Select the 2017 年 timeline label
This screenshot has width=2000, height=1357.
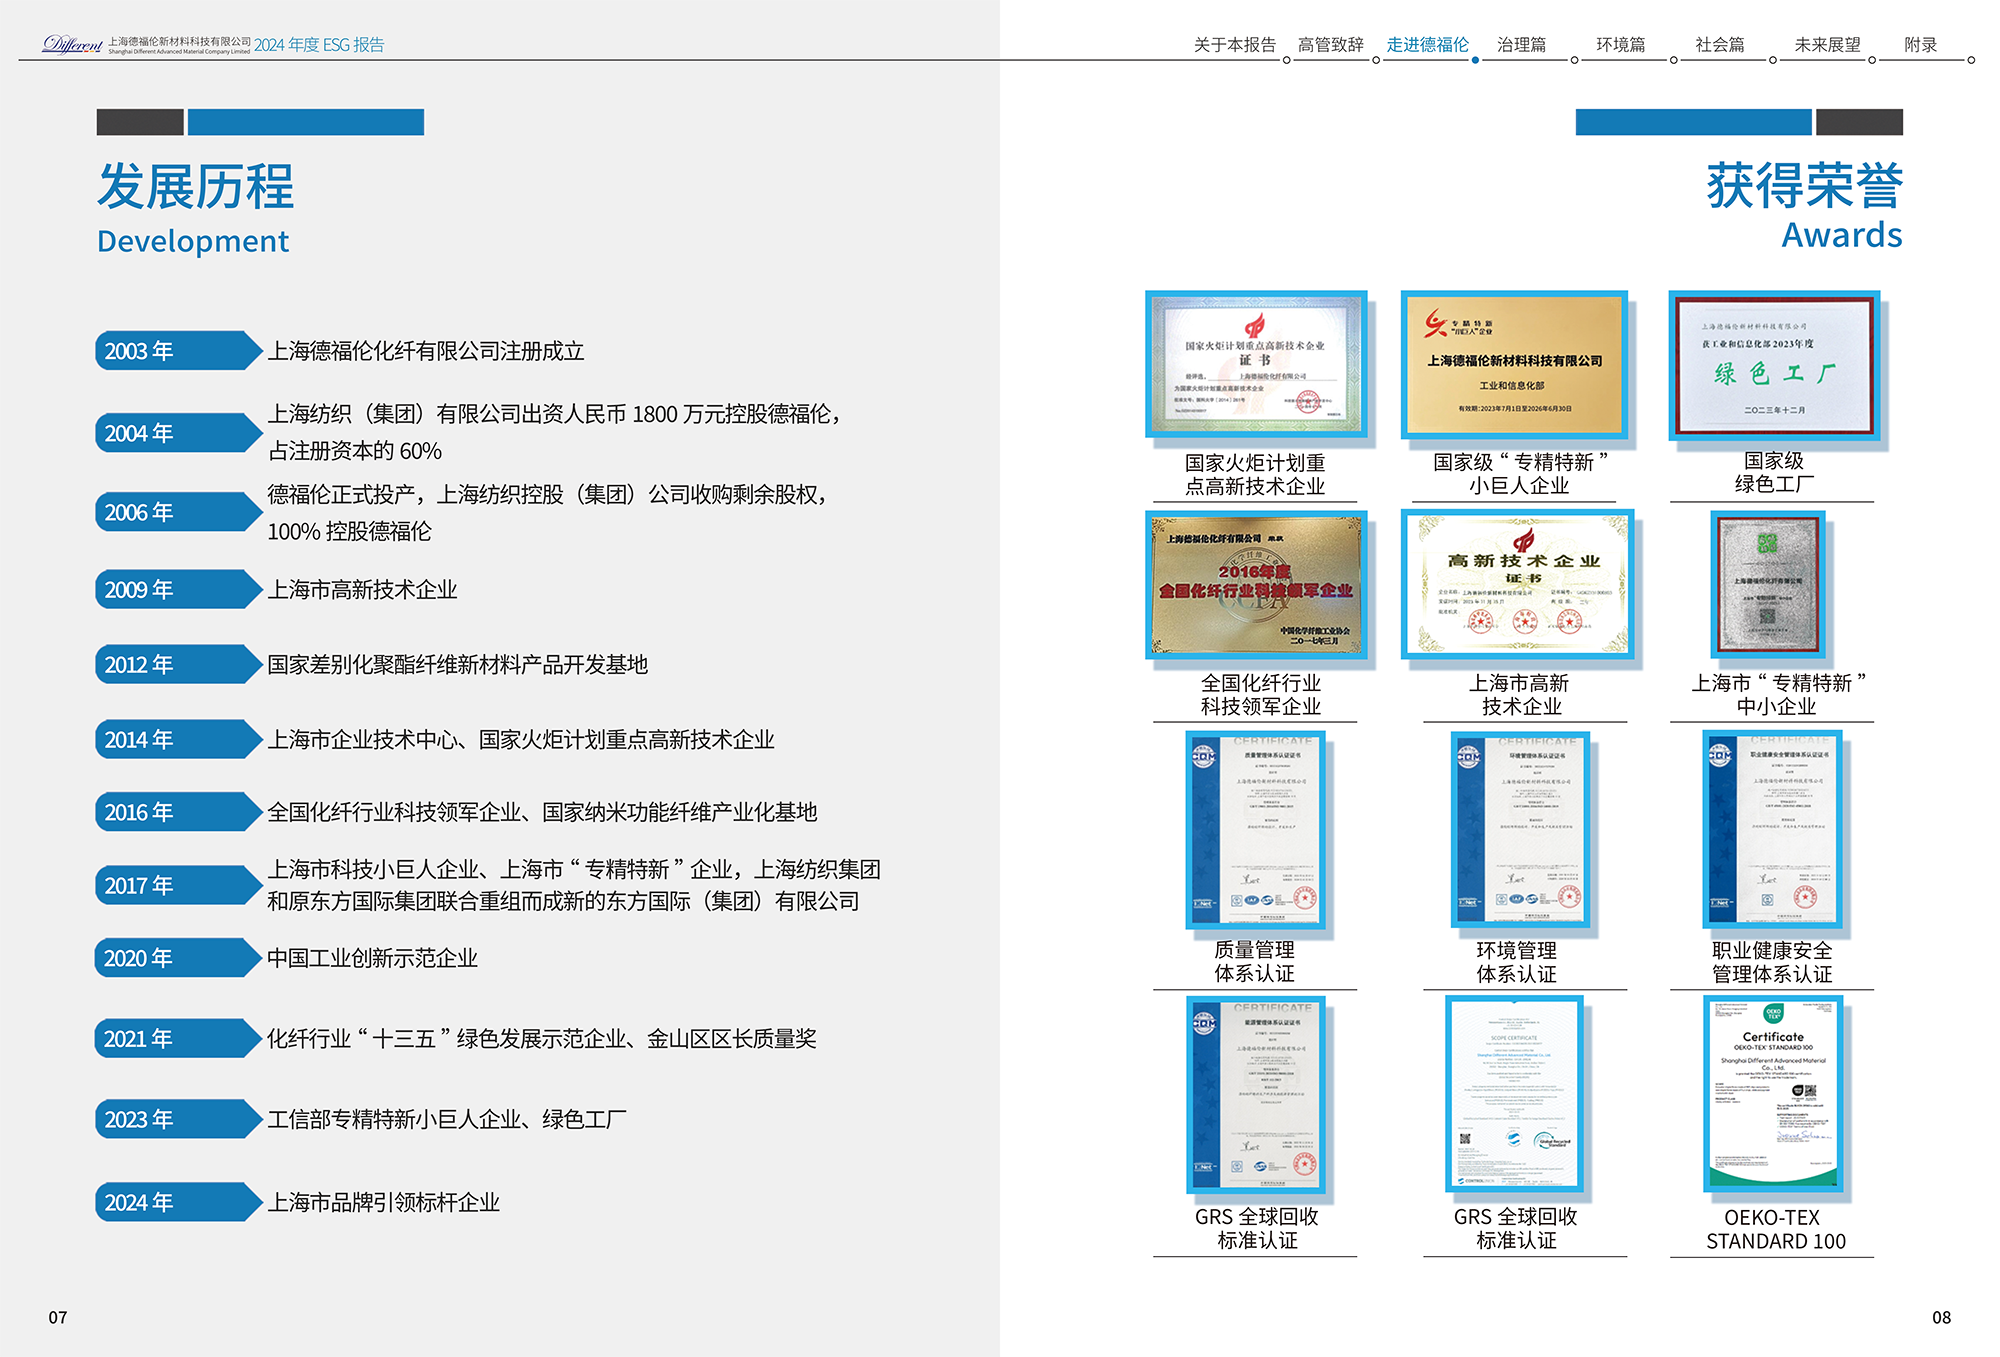pos(178,885)
